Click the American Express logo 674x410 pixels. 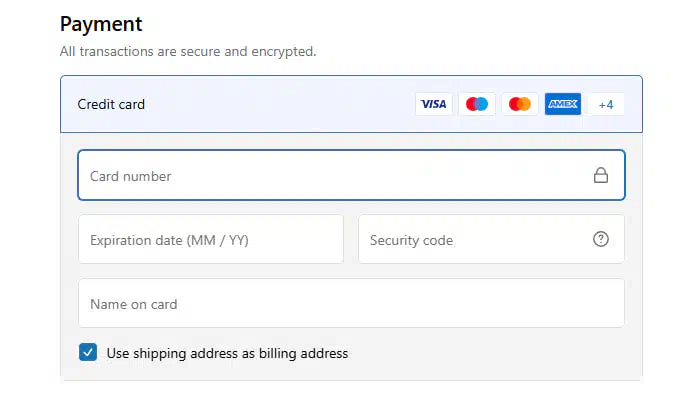click(563, 104)
